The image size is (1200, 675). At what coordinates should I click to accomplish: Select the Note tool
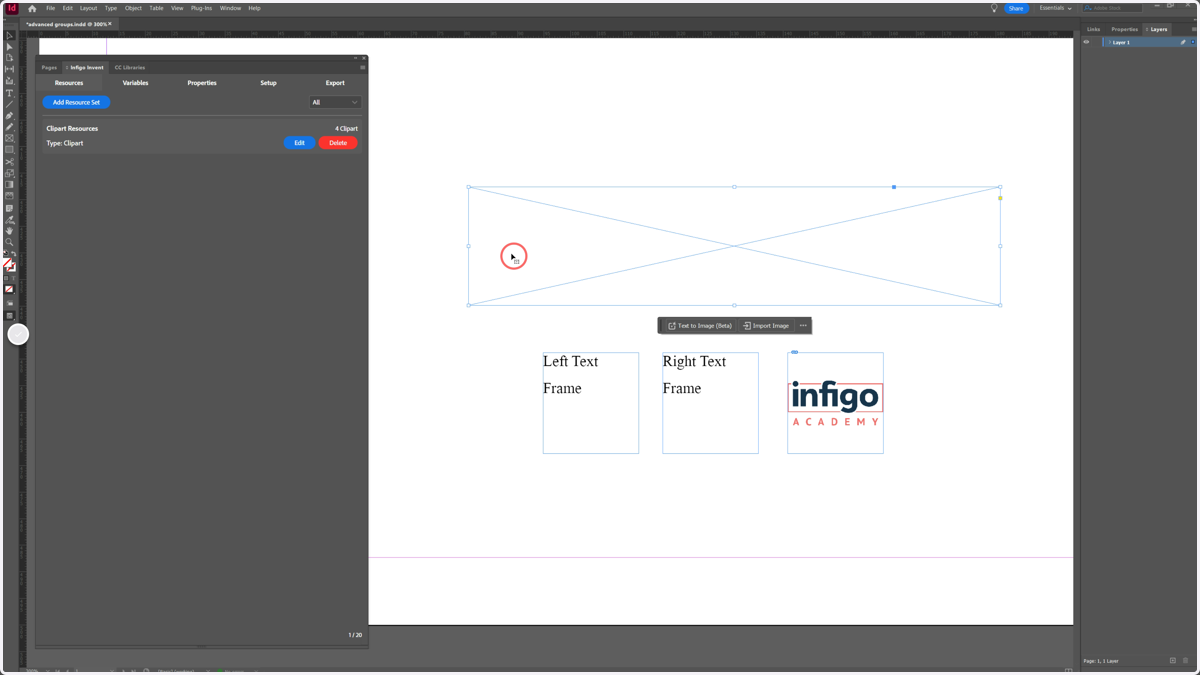point(9,208)
